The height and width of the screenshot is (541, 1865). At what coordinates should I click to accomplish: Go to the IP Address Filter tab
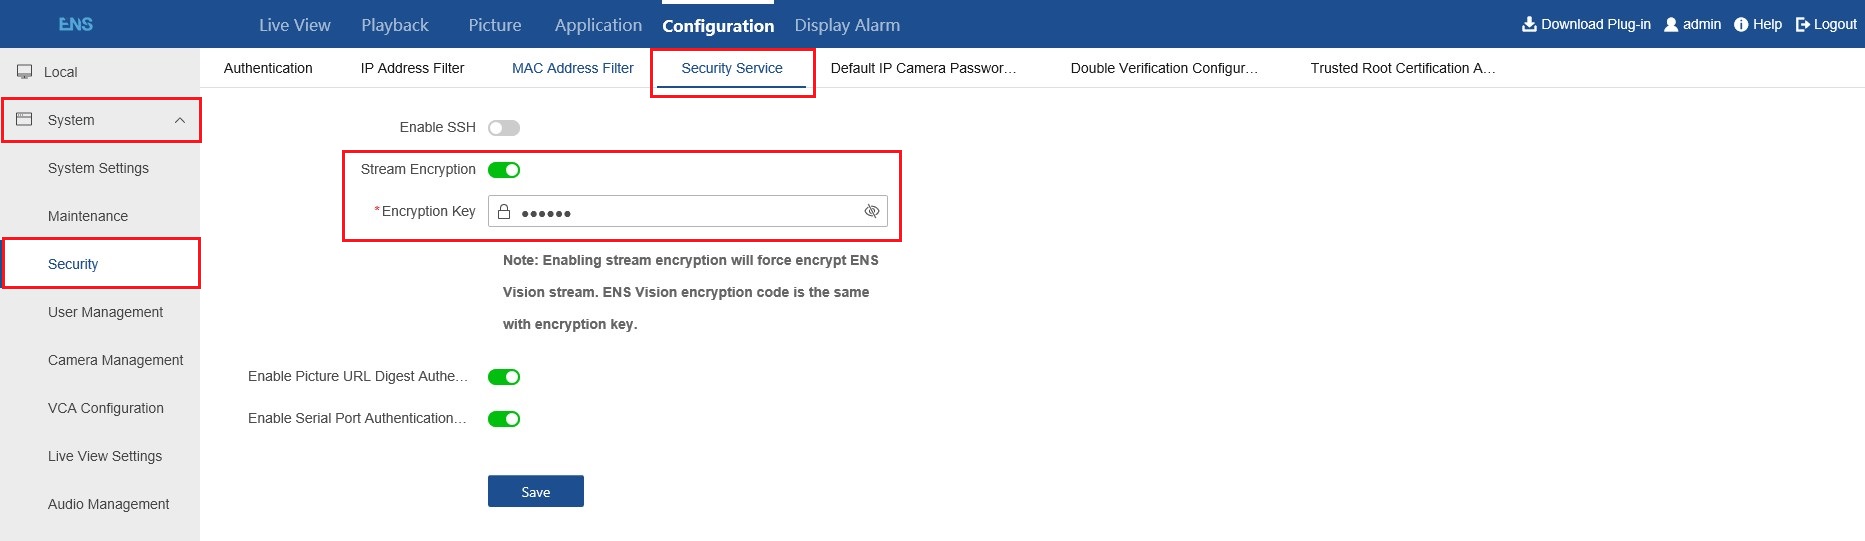click(412, 68)
